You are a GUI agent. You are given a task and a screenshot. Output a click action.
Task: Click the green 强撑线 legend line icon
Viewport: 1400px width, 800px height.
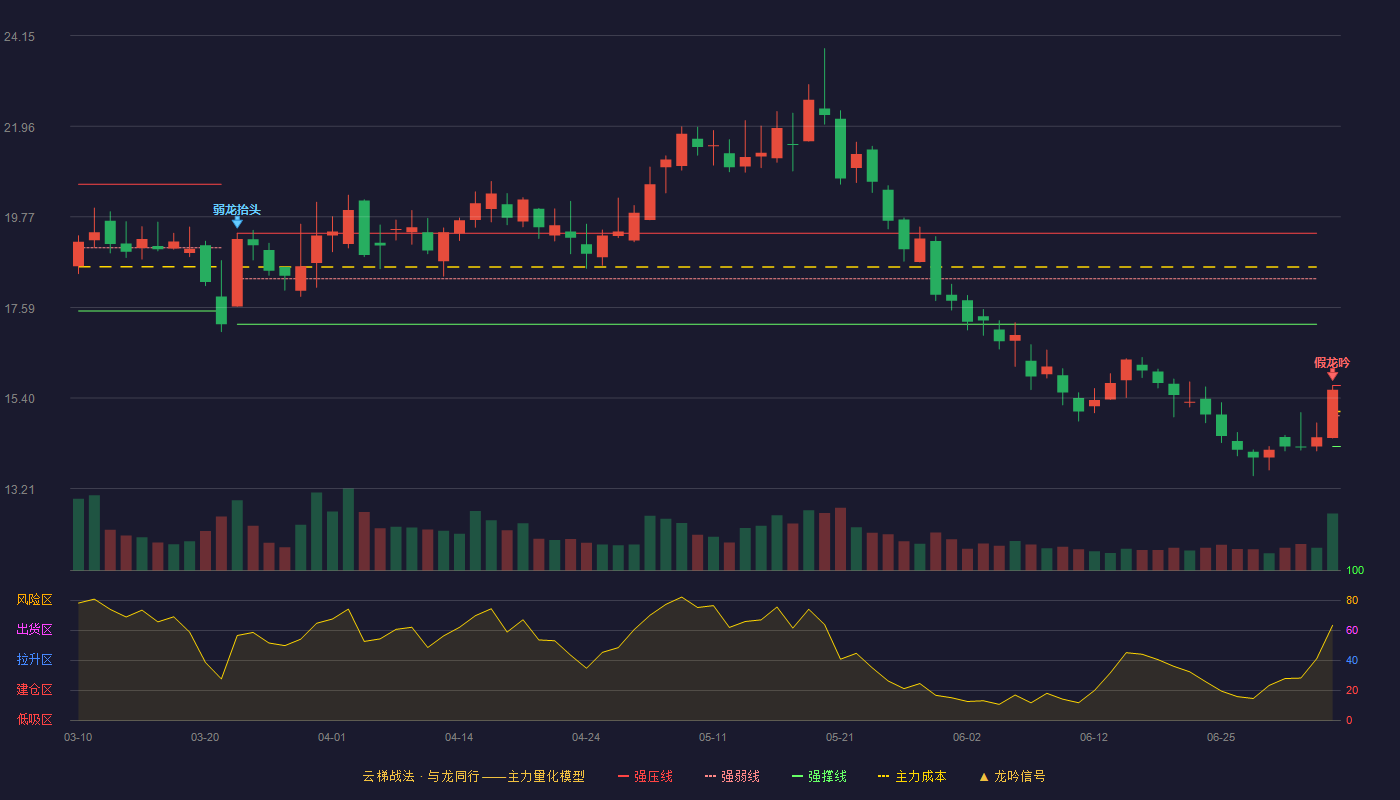[x=797, y=776]
